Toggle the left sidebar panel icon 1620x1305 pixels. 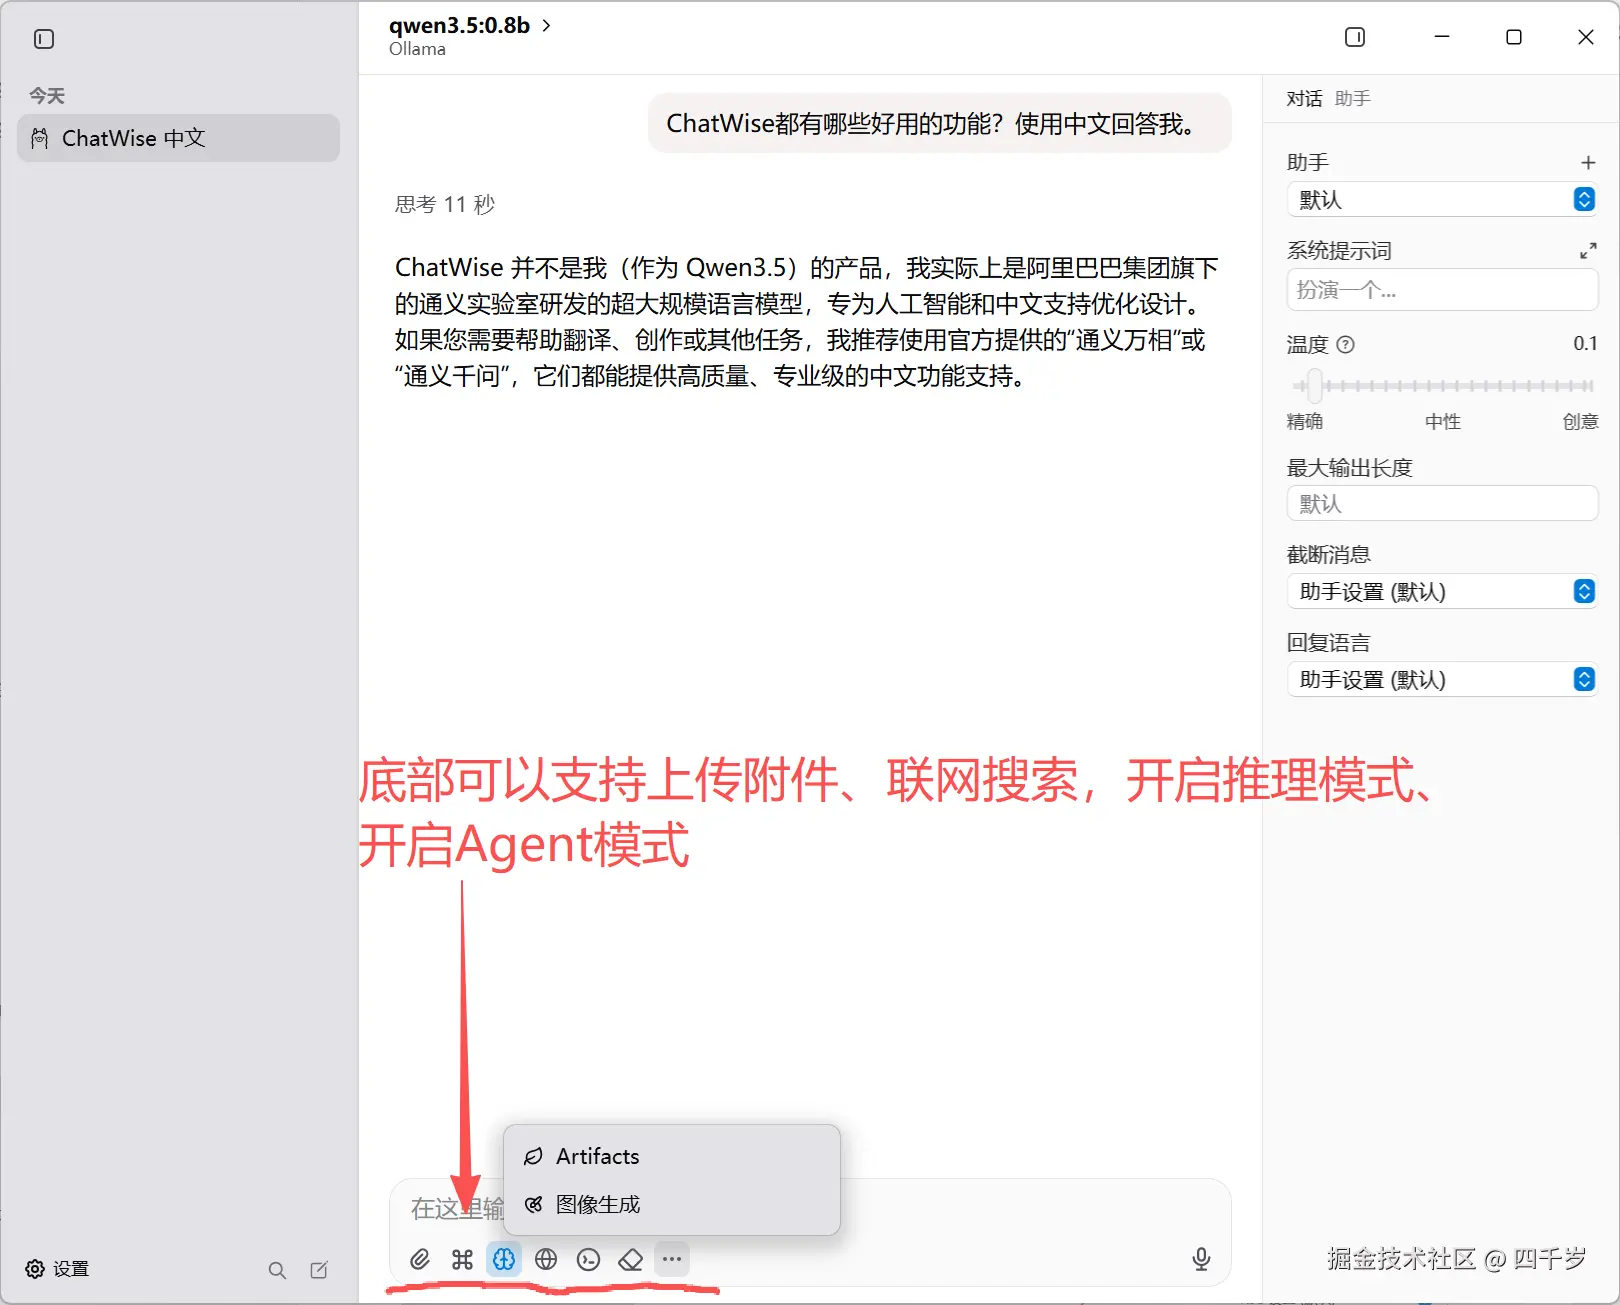tap(44, 39)
